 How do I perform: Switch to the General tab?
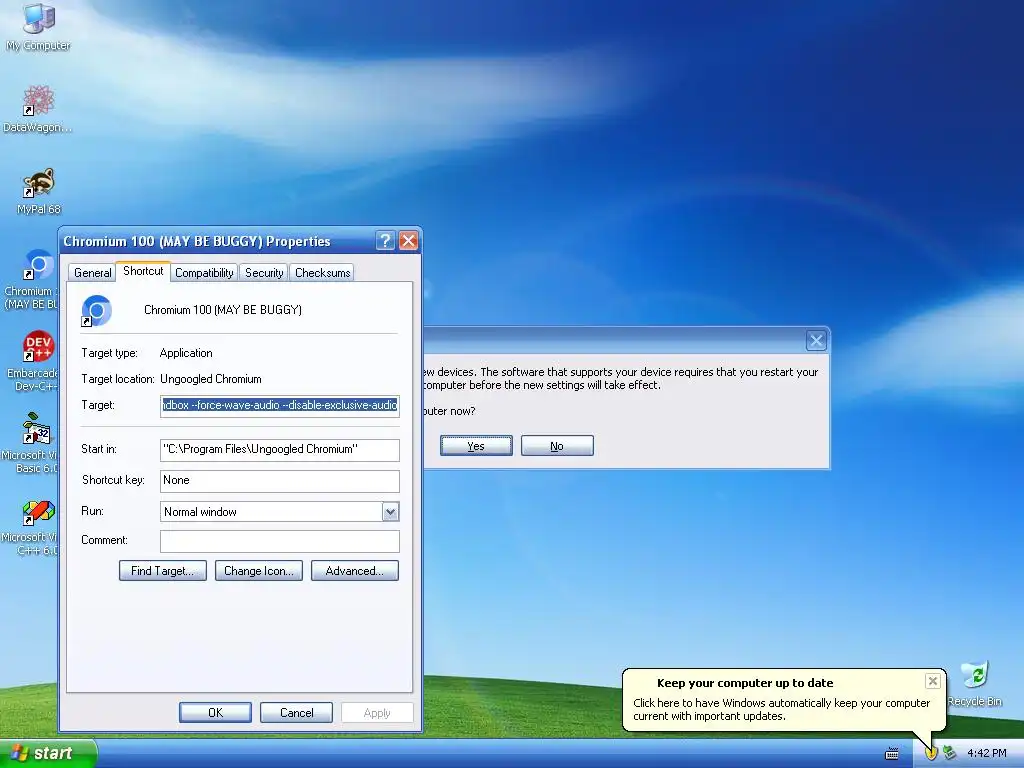click(92, 273)
